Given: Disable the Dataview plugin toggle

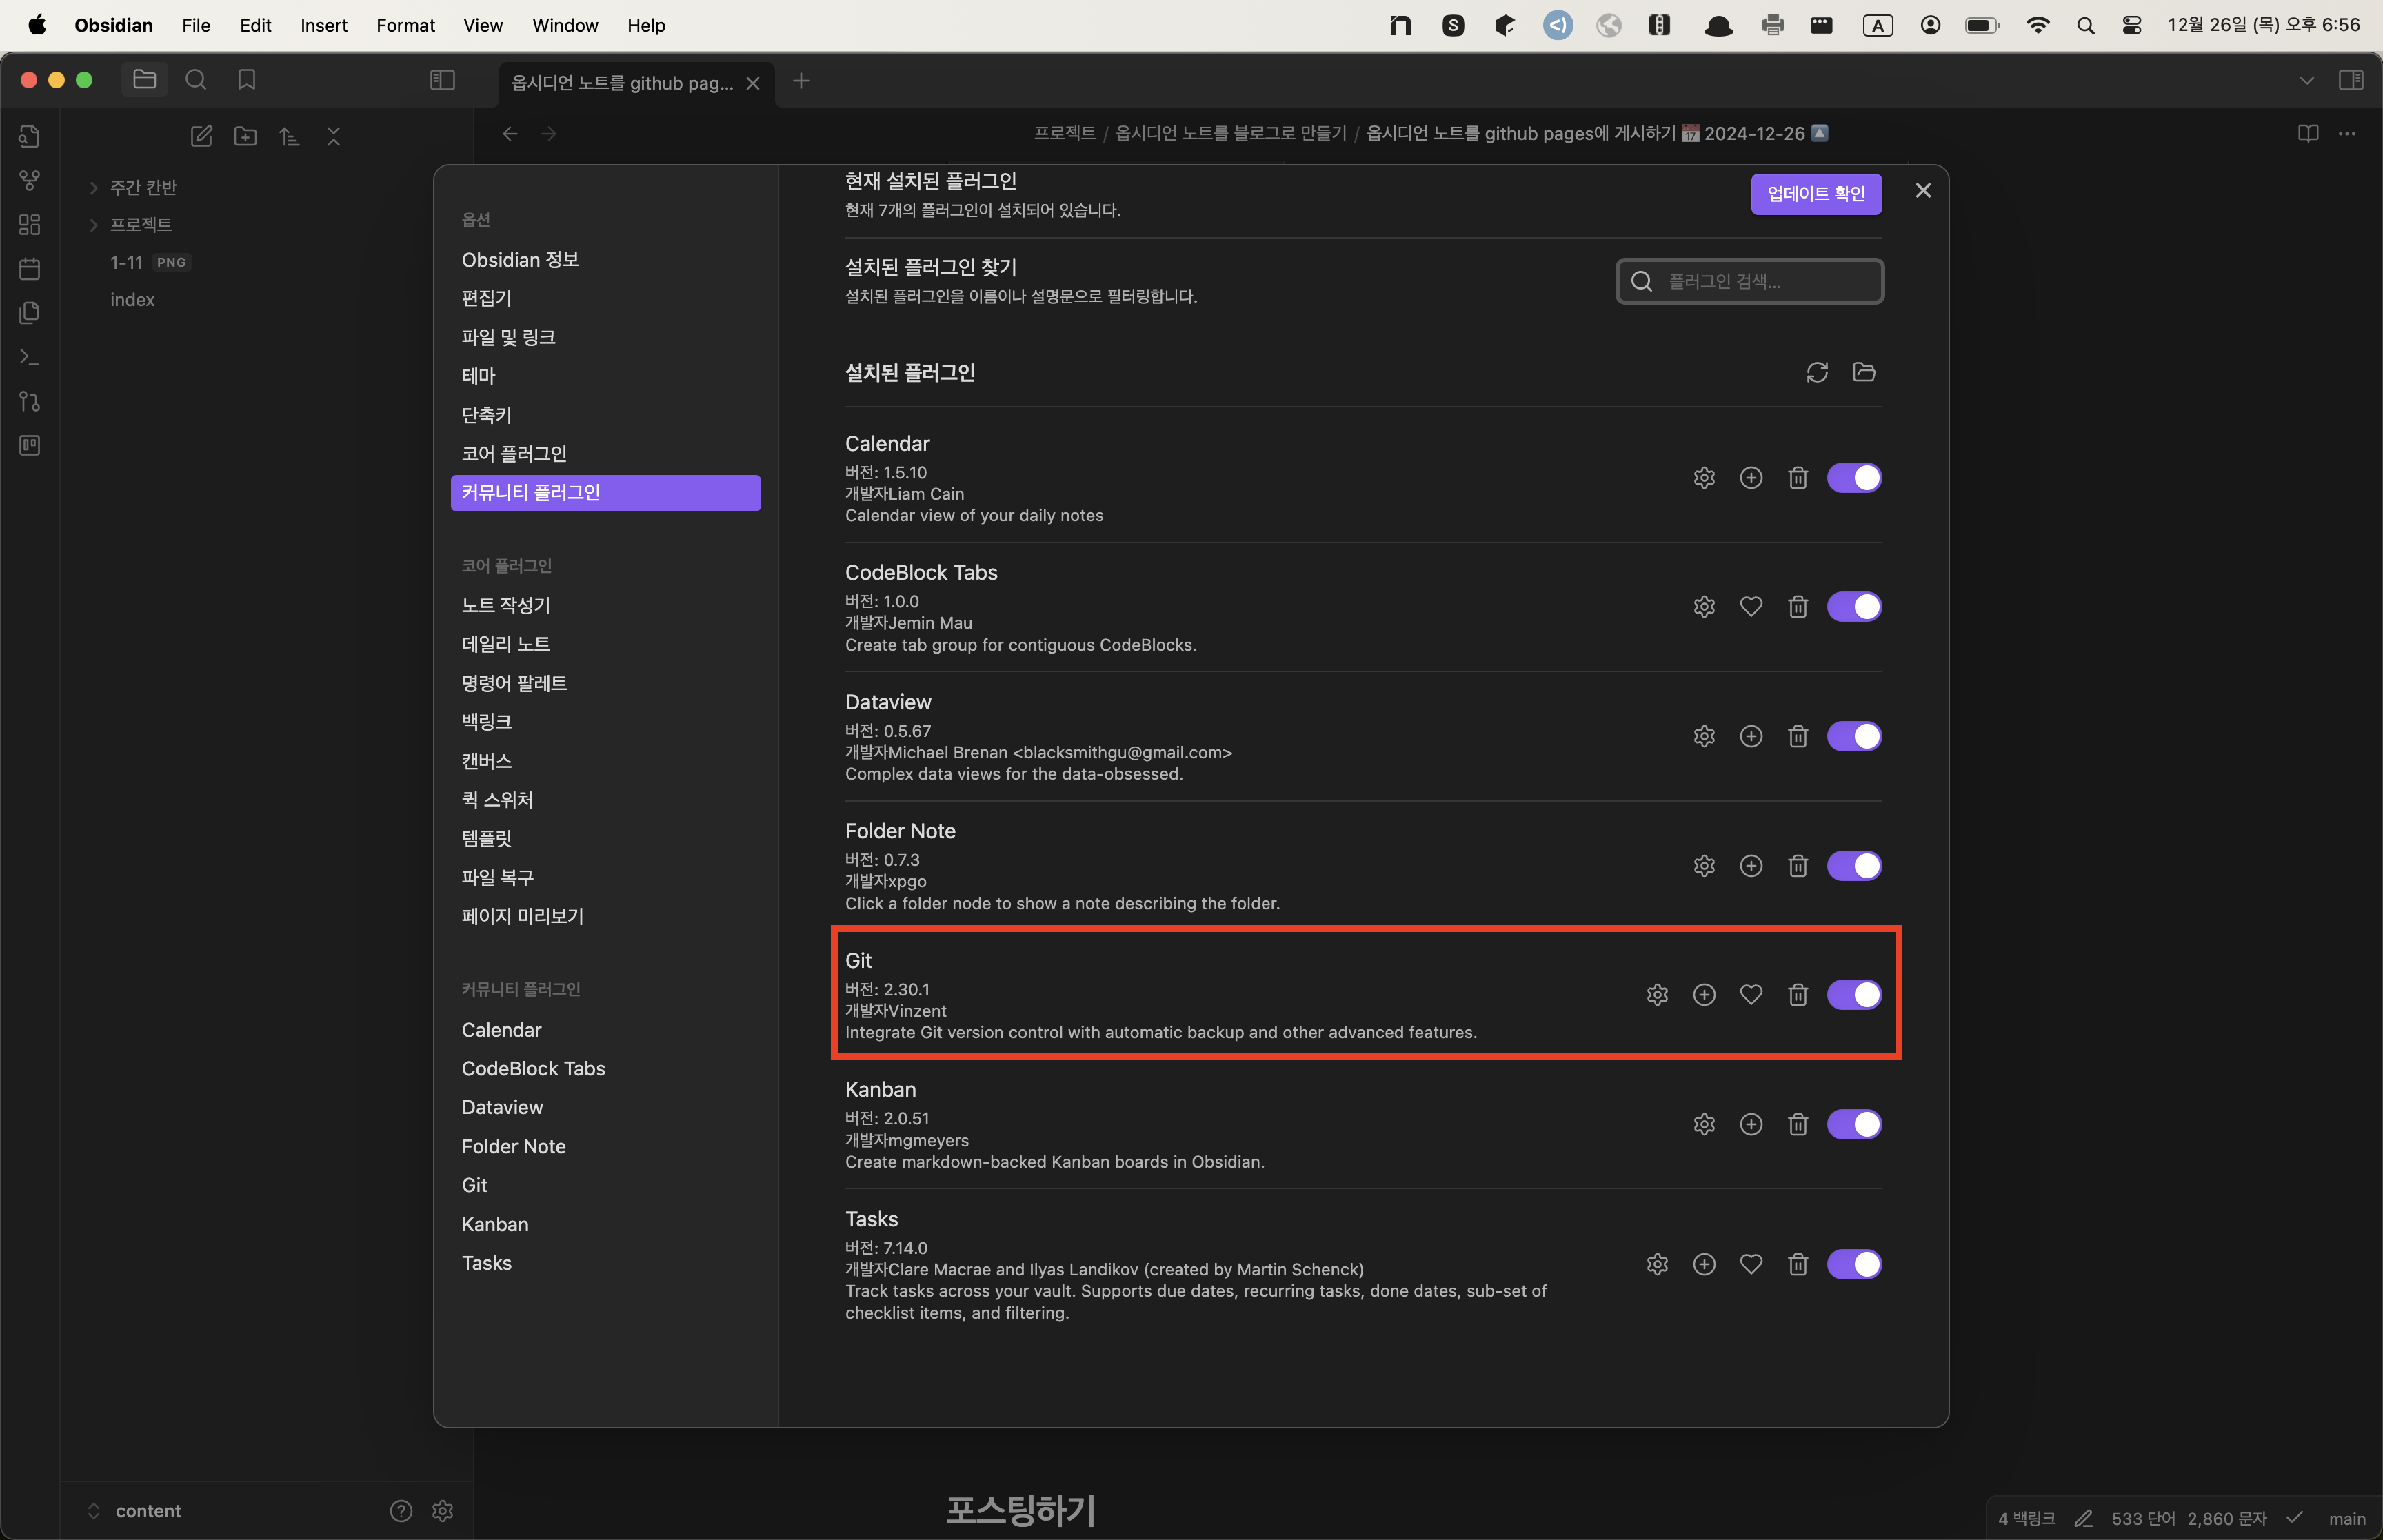Looking at the screenshot, I should (x=1854, y=736).
